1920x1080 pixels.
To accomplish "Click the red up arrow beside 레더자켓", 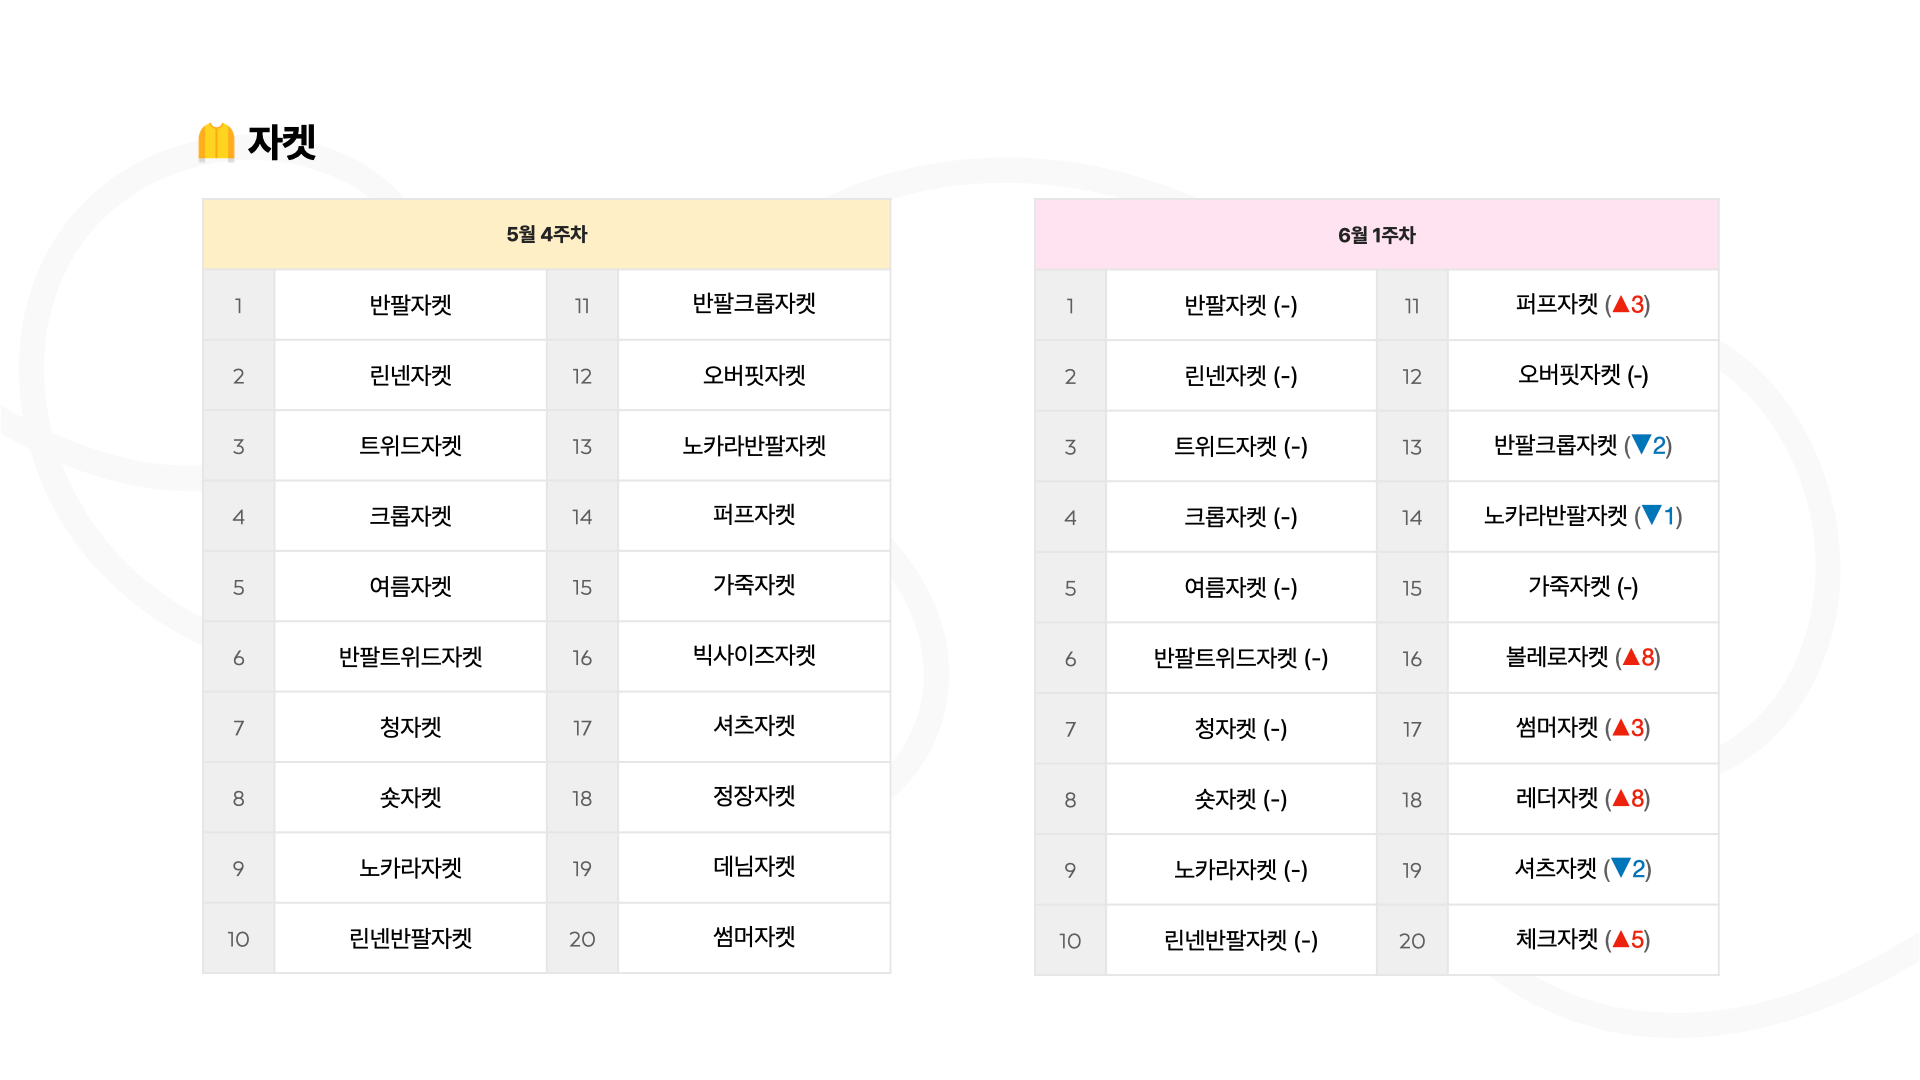I will click(1621, 798).
